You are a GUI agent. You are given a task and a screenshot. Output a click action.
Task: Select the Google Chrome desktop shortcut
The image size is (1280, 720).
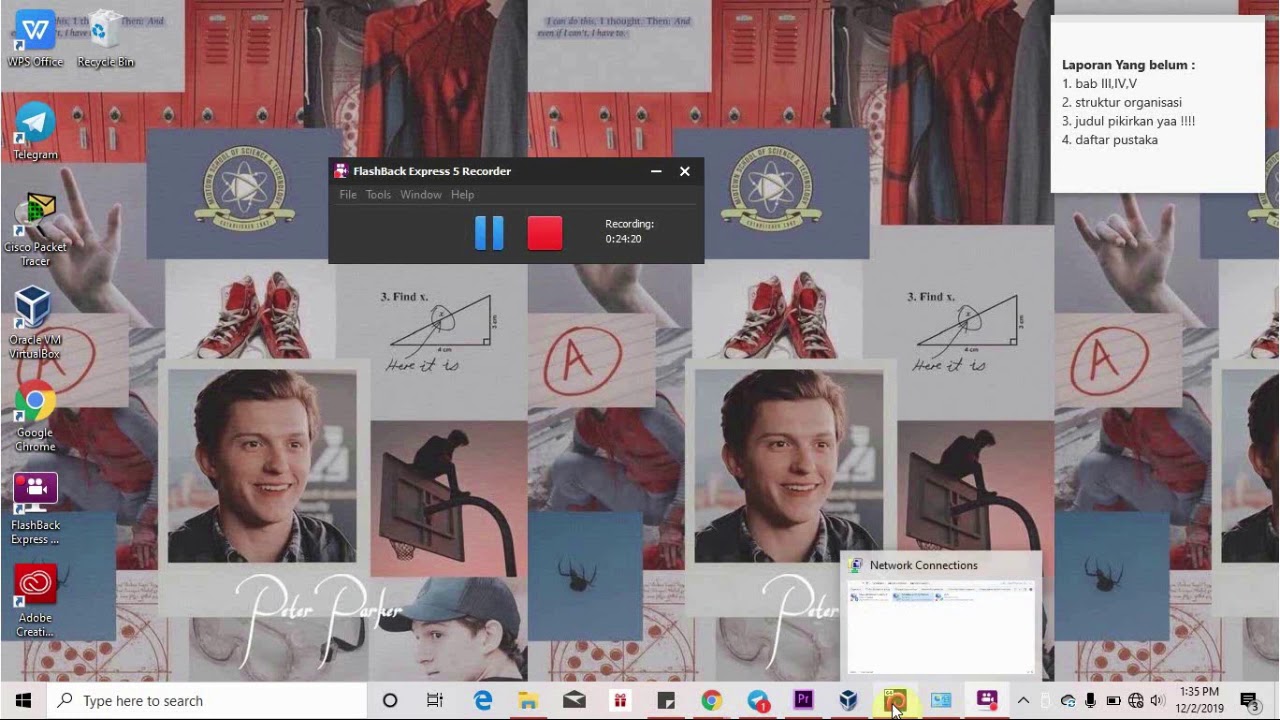35,416
